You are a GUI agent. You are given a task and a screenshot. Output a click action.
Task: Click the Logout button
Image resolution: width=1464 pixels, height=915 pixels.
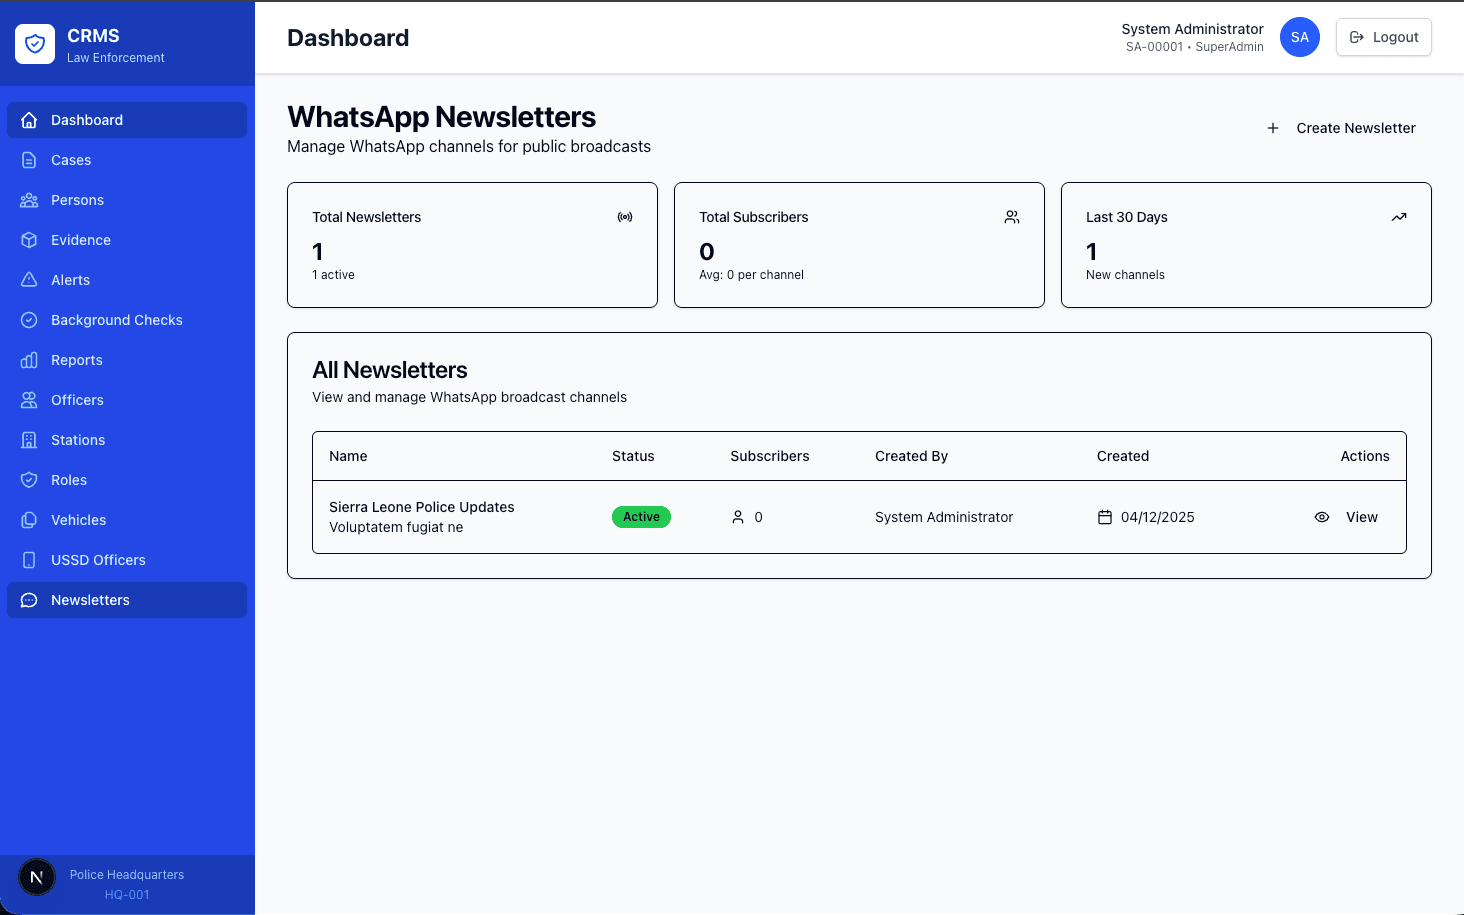click(x=1384, y=37)
